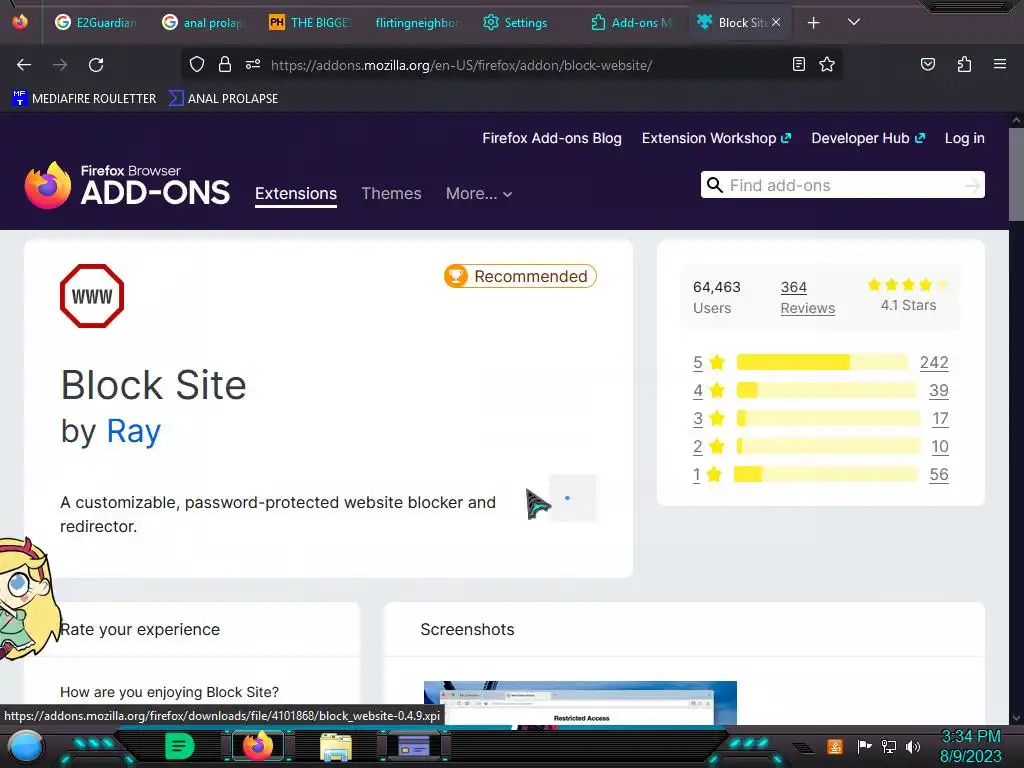This screenshot has height=768, width=1024.
Task: Switch to THE BIGGE tab
Action: 311,22
